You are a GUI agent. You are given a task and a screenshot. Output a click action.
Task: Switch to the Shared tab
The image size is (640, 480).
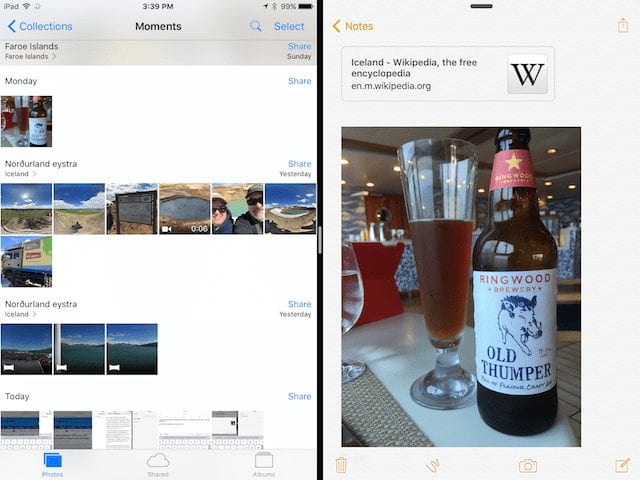158,464
